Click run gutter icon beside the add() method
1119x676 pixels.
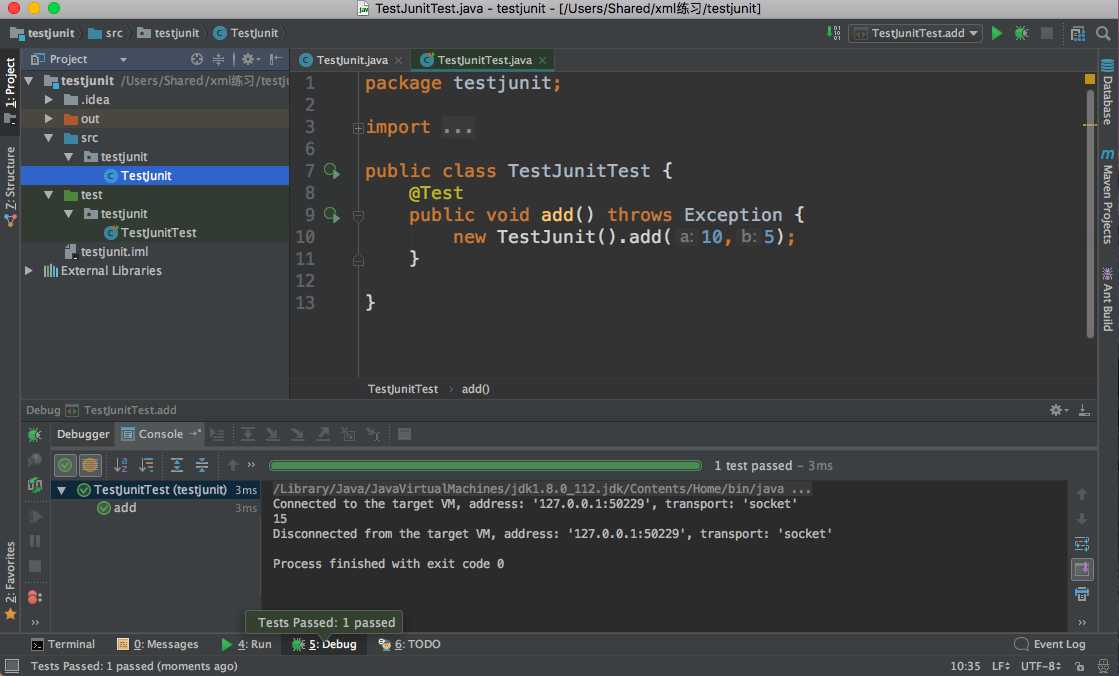pyautogui.click(x=332, y=214)
